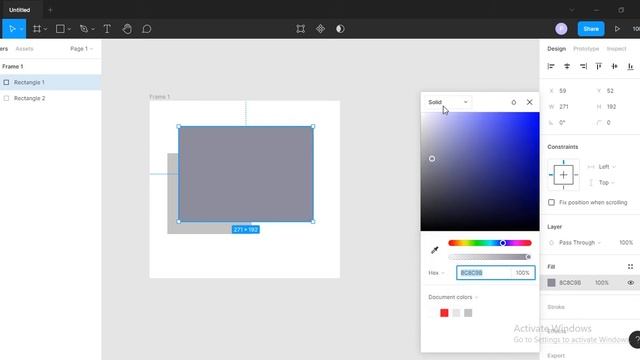This screenshot has height=360, width=640.
Task: Open vertical constraint Top dropdown
Action: (606, 182)
